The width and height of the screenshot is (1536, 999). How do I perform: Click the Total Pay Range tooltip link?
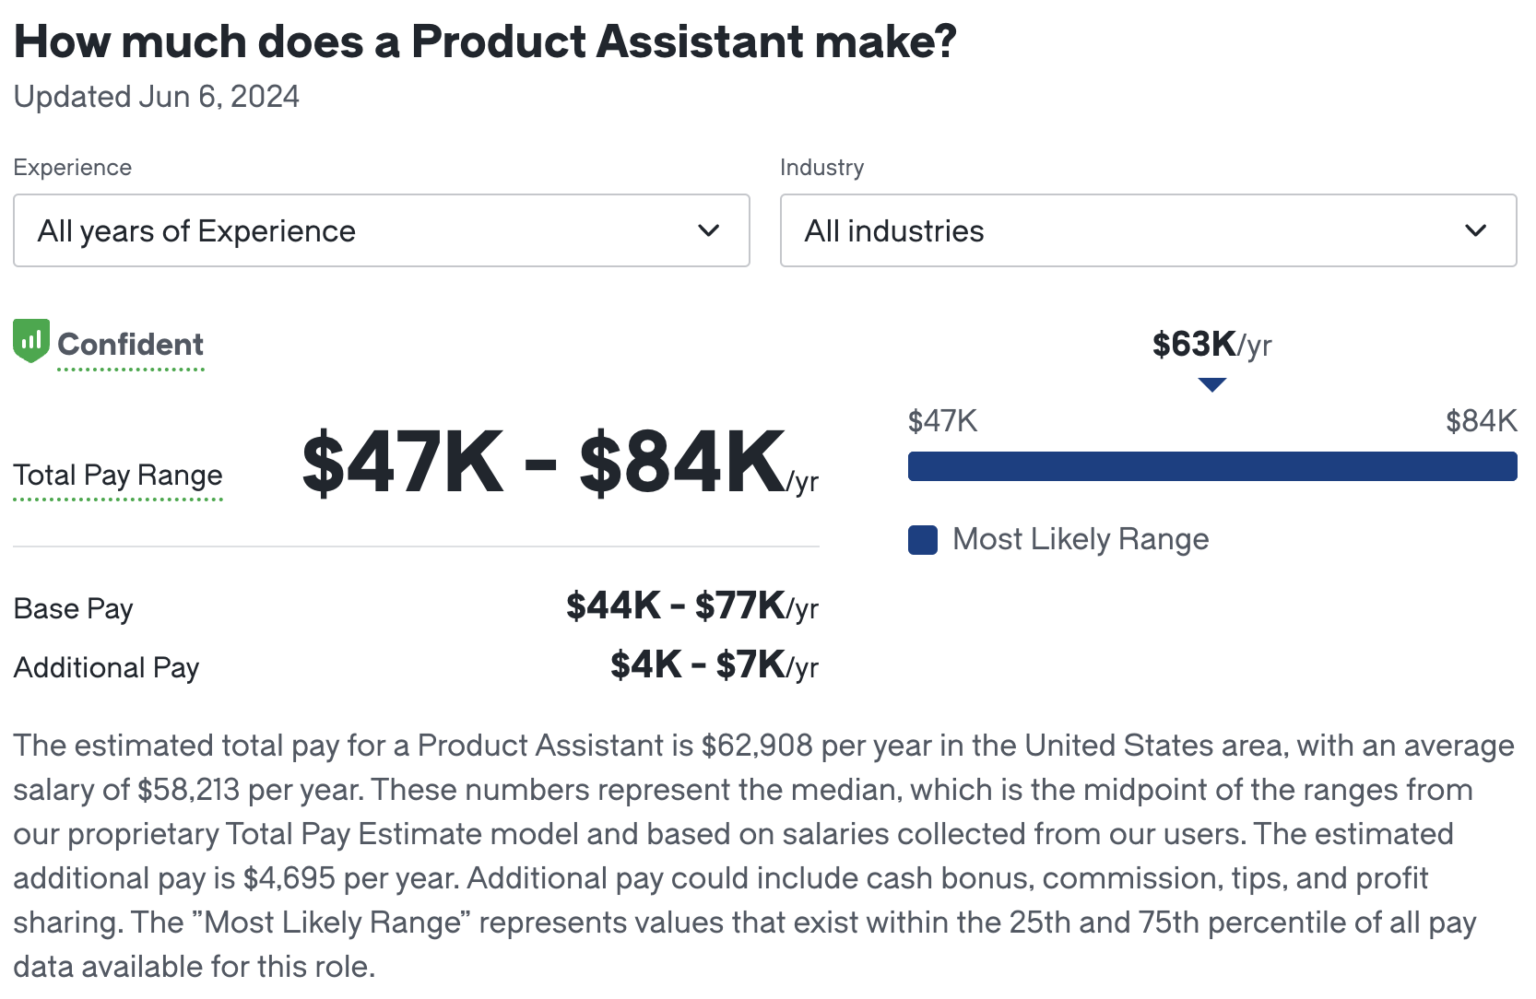pos(117,476)
